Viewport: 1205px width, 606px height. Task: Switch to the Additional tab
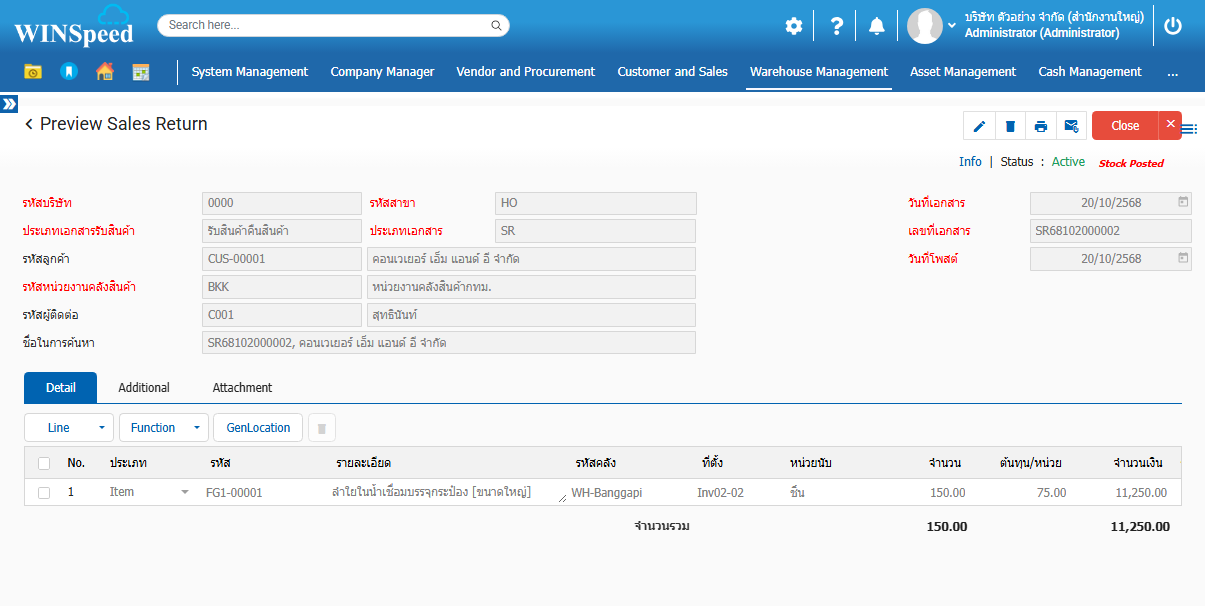[144, 388]
